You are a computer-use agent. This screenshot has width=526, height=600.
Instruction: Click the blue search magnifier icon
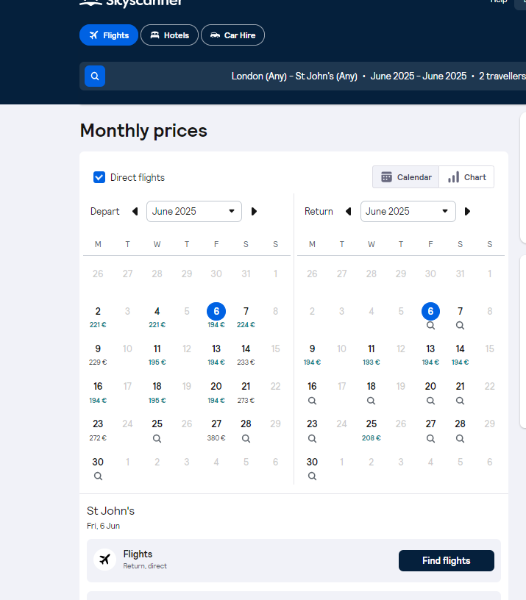click(94, 76)
